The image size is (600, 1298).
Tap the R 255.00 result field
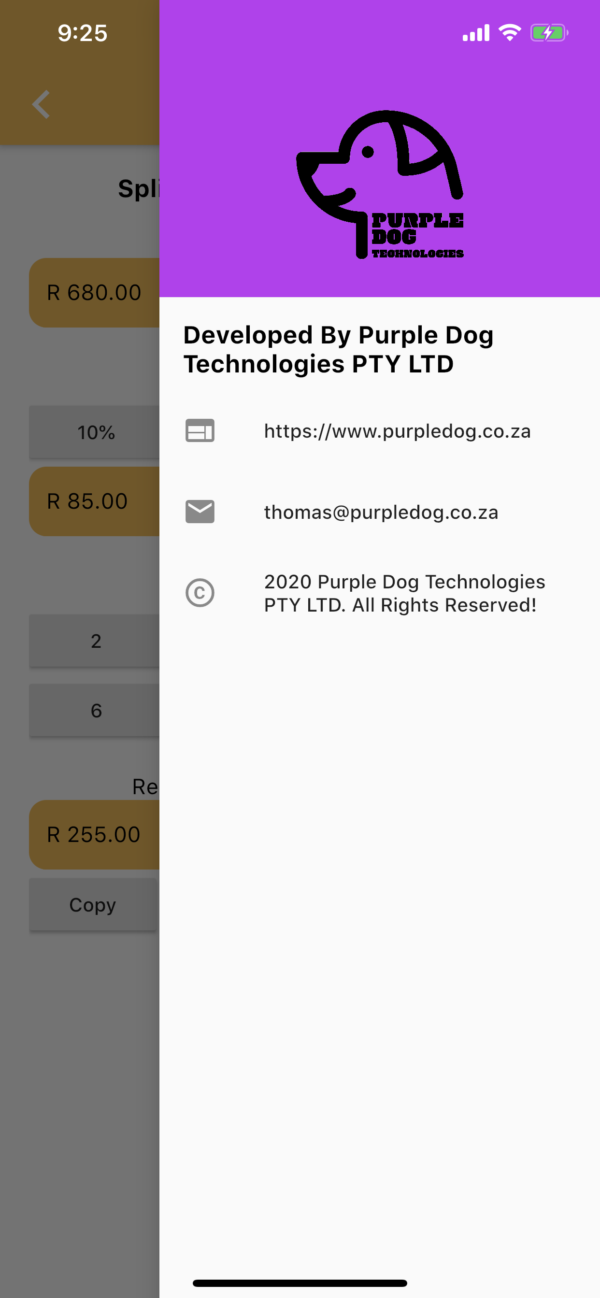coord(95,834)
